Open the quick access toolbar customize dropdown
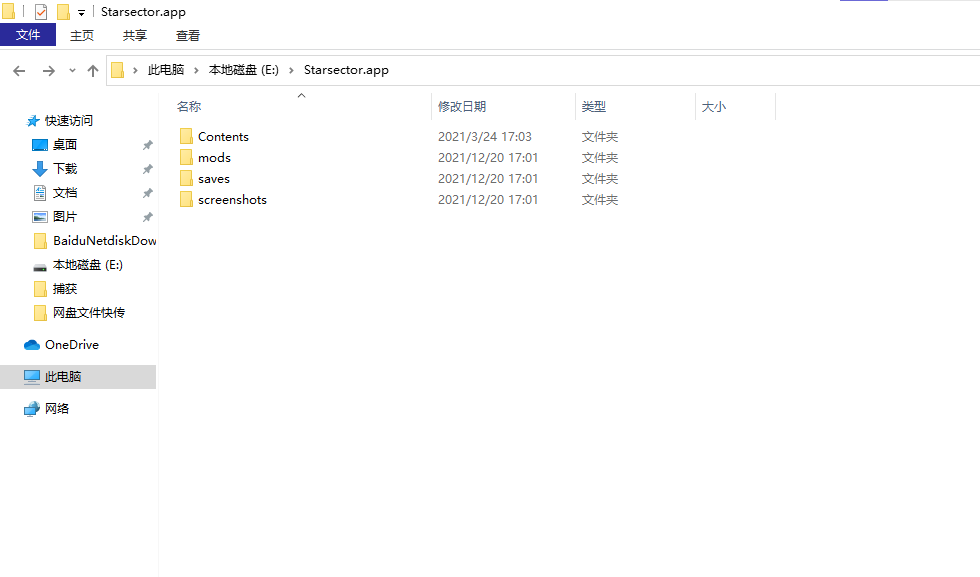Image resolution: width=980 pixels, height=577 pixels. click(x=83, y=11)
